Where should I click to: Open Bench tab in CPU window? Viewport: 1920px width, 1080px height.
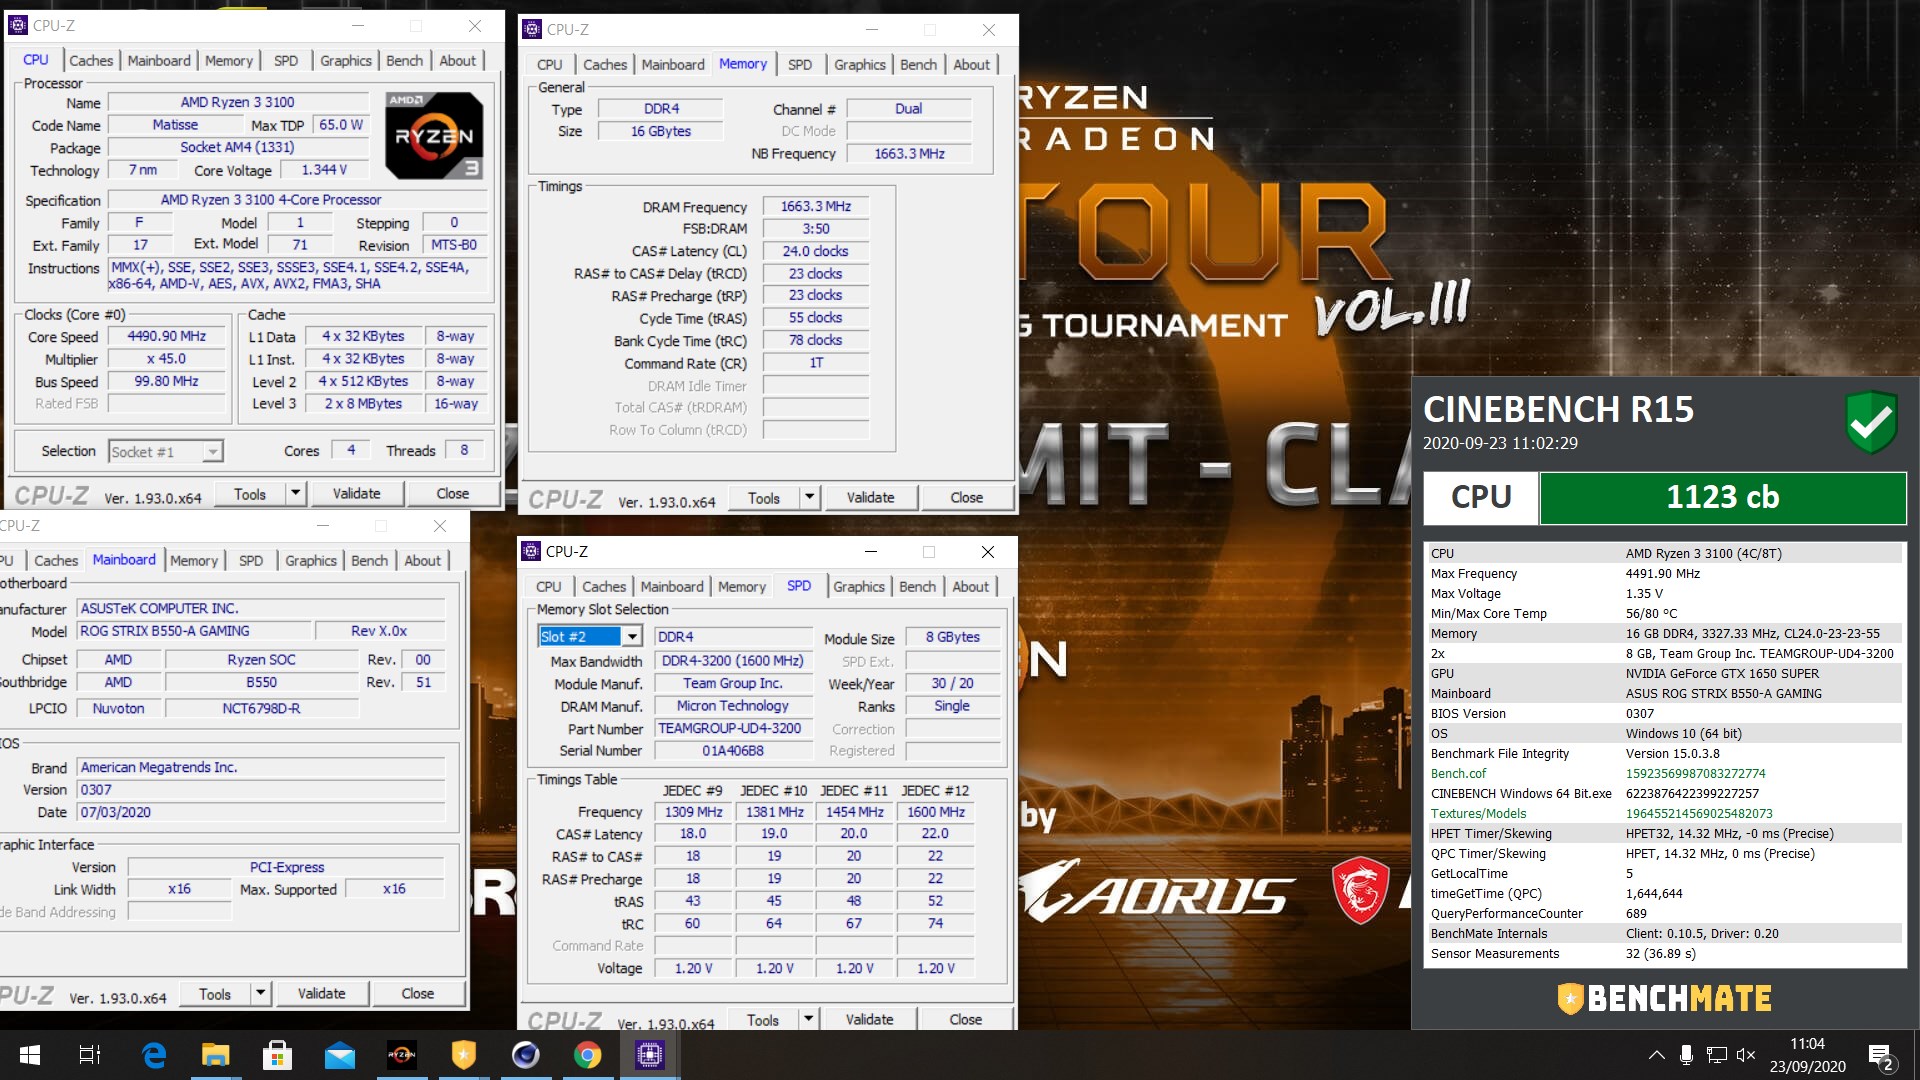point(404,60)
